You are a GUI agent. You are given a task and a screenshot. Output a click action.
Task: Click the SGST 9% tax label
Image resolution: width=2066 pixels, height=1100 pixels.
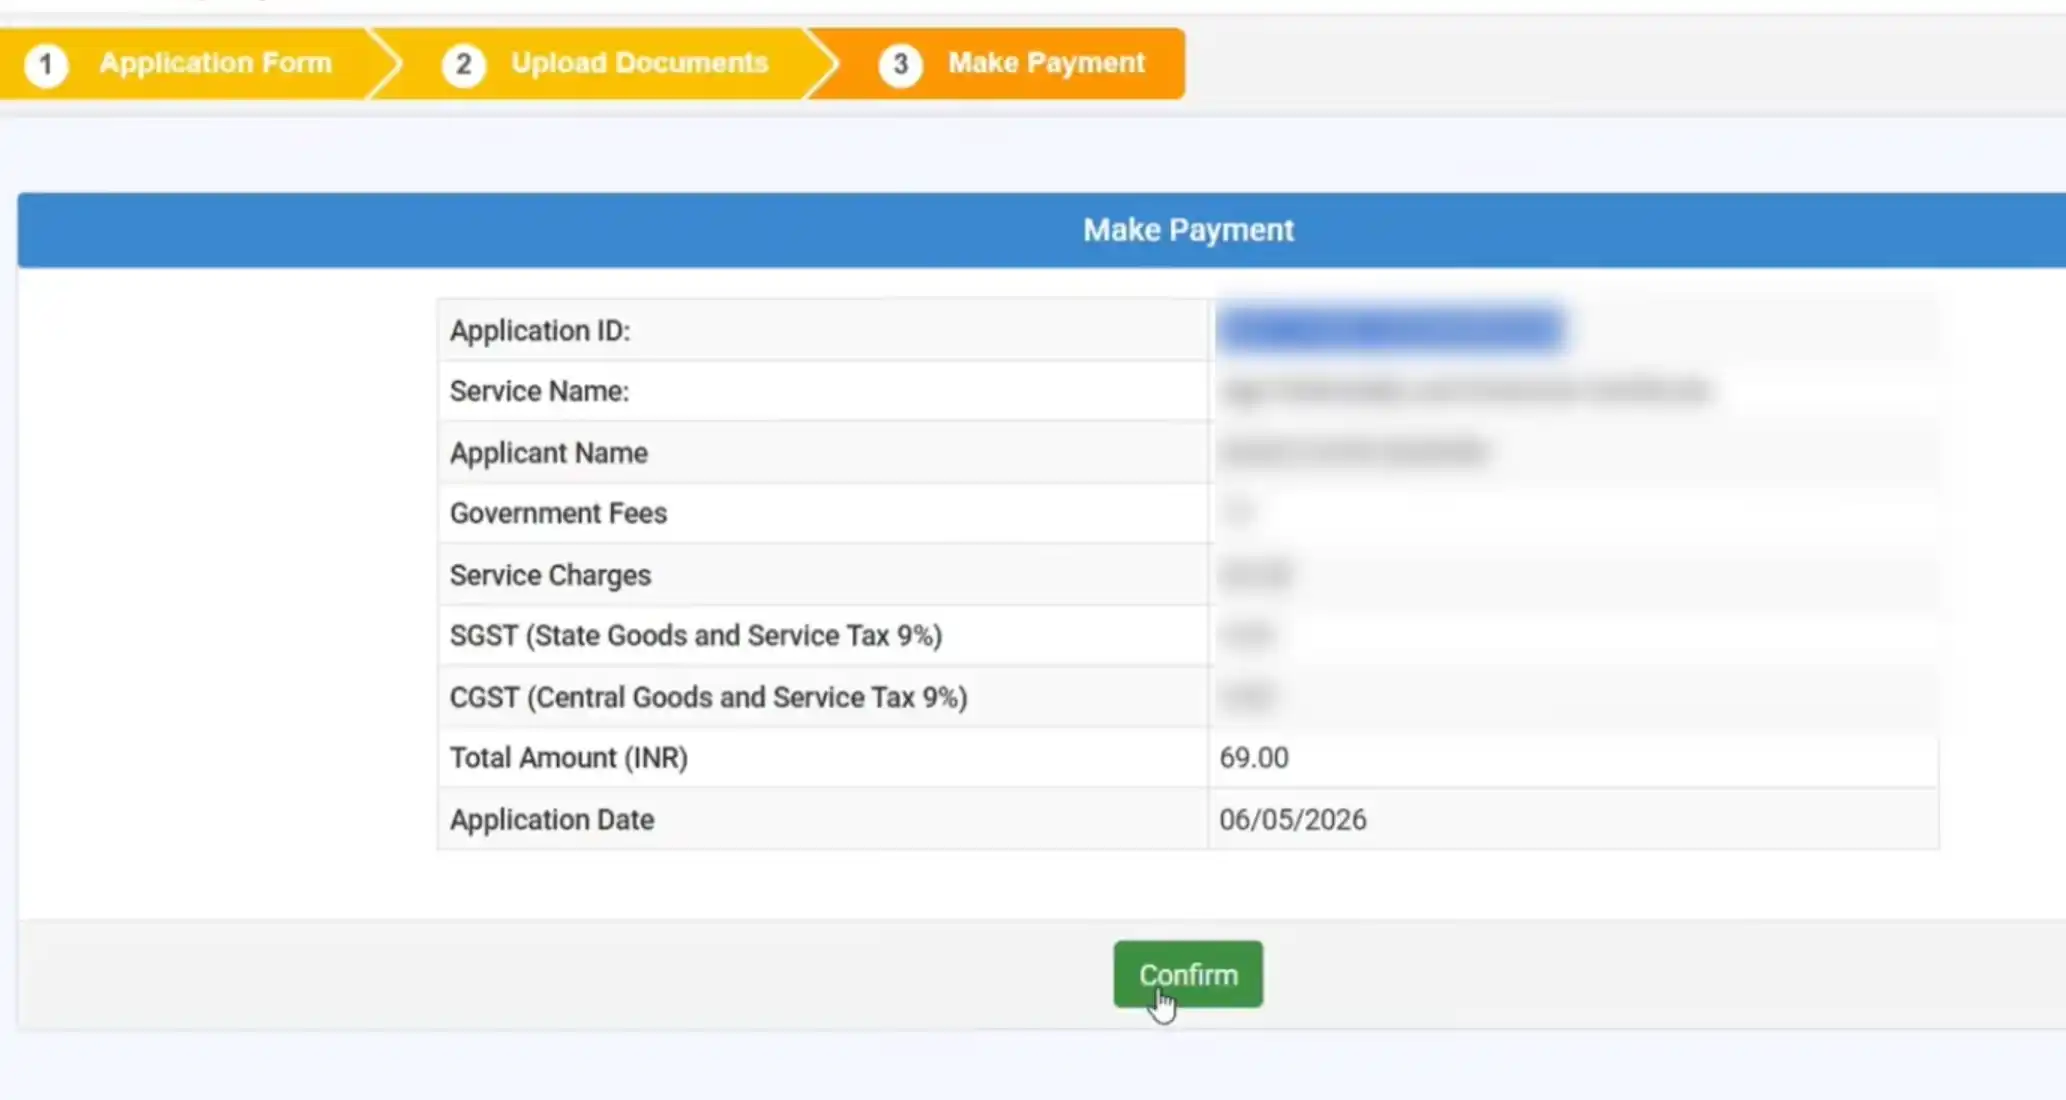pyautogui.click(x=696, y=636)
